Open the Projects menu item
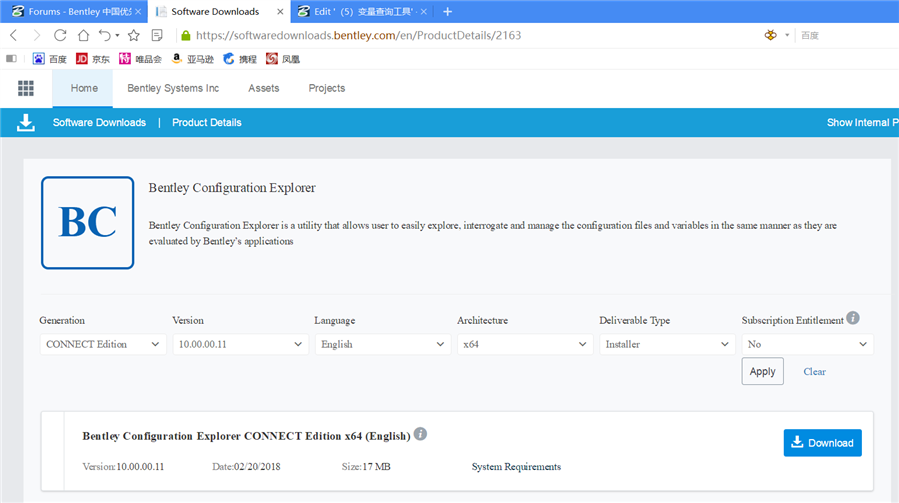 click(327, 88)
